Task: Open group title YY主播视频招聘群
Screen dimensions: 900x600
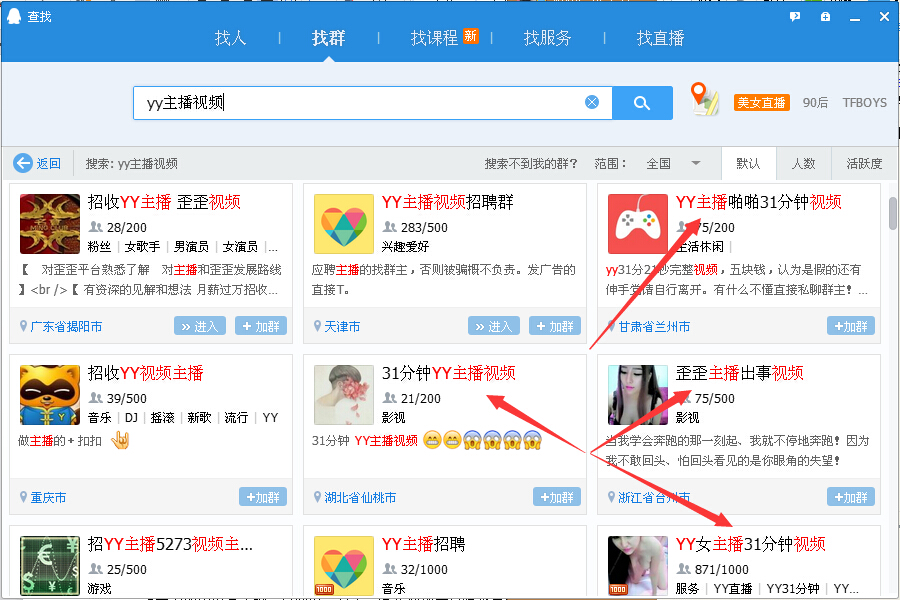Action: tap(448, 202)
